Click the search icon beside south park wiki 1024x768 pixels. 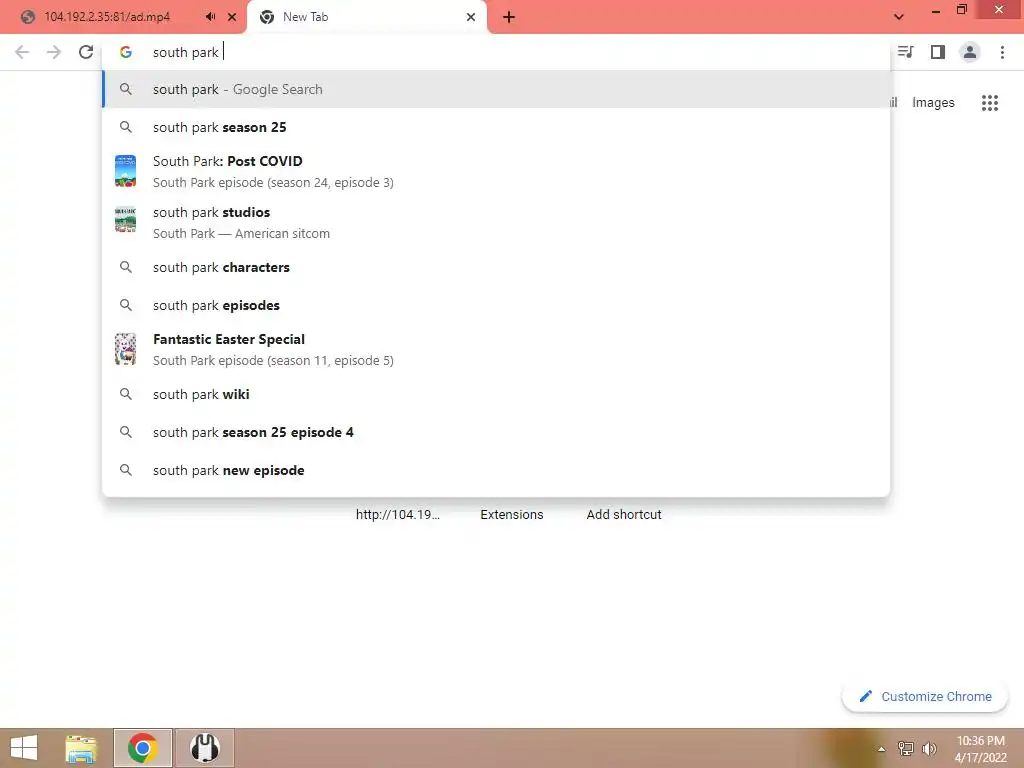pyautogui.click(x=126, y=394)
